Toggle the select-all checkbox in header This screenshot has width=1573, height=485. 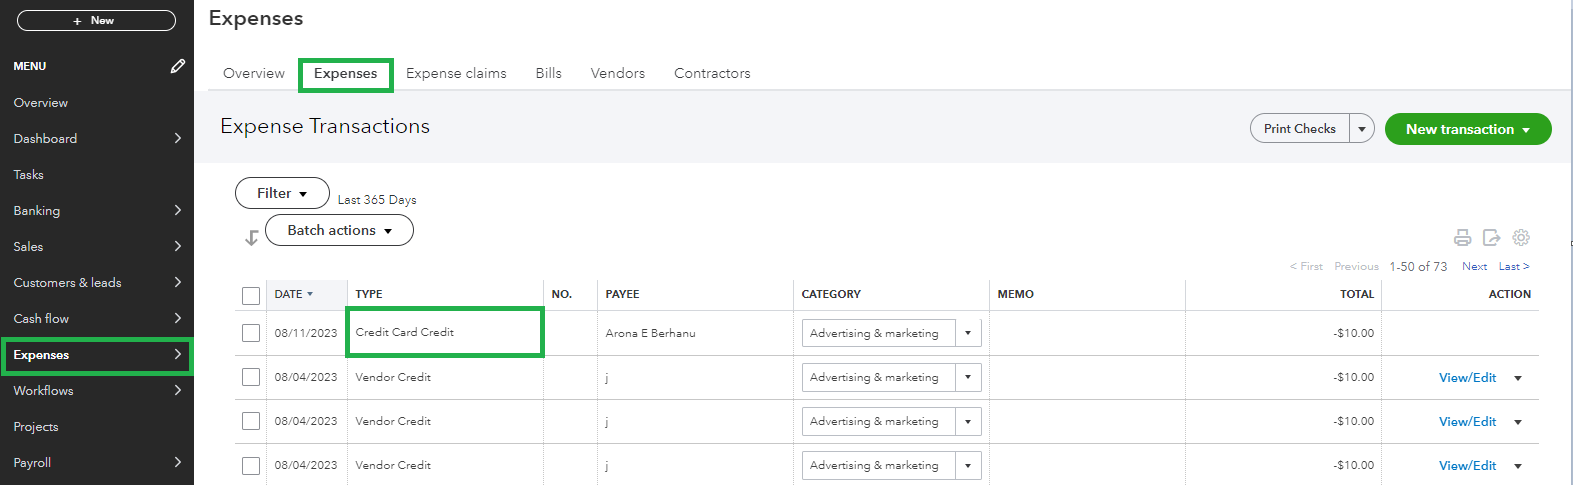(x=251, y=295)
